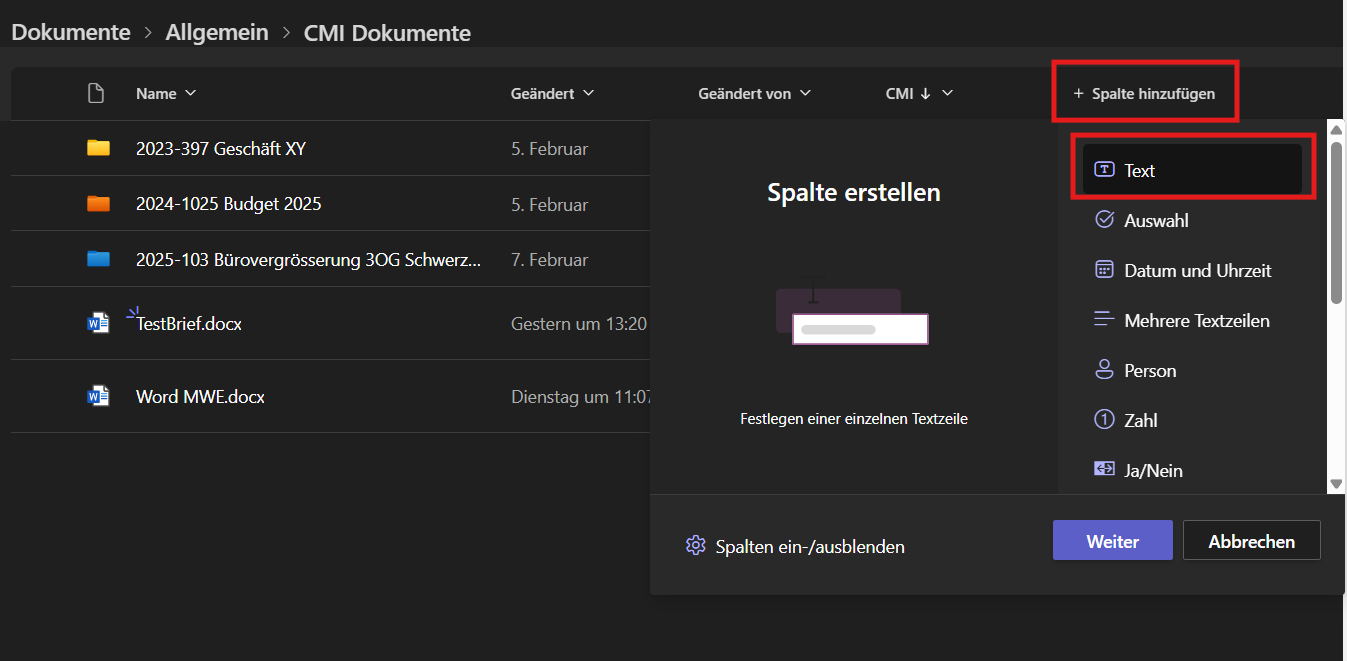Select the Auswahl column type

1156,221
